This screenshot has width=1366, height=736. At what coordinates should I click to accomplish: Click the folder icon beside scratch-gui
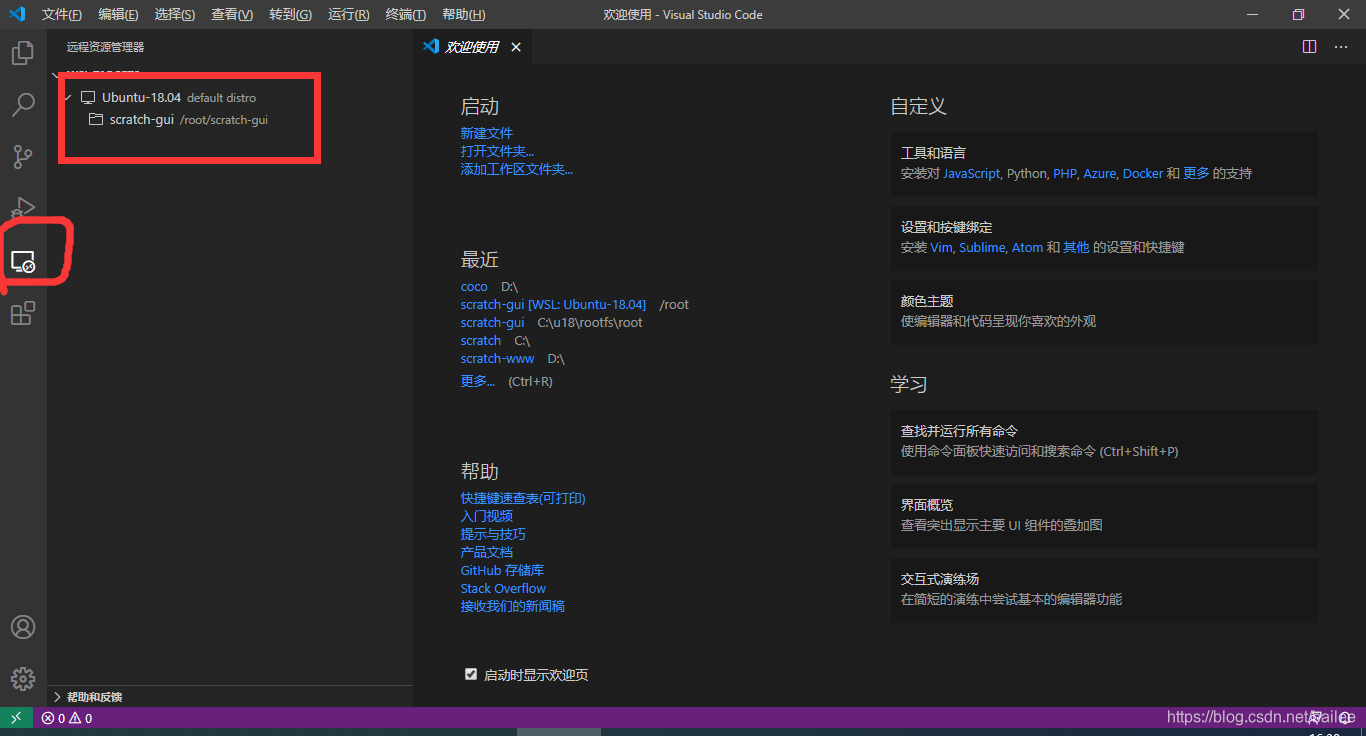click(96, 120)
